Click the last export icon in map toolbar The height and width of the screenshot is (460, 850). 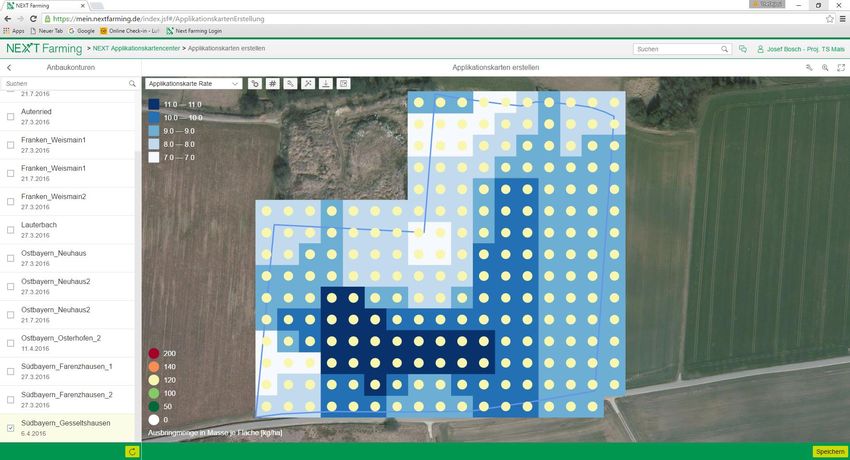pos(343,84)
